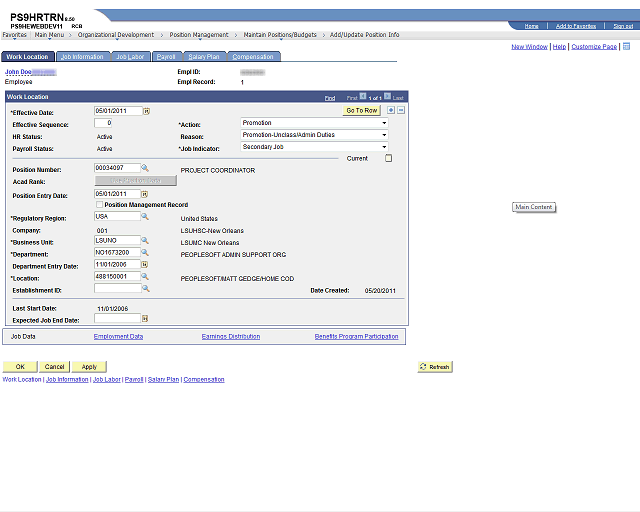The width and height of the screenshot is (640, 512).
Task: Open the Customize Page link
Action: [594, 47]
